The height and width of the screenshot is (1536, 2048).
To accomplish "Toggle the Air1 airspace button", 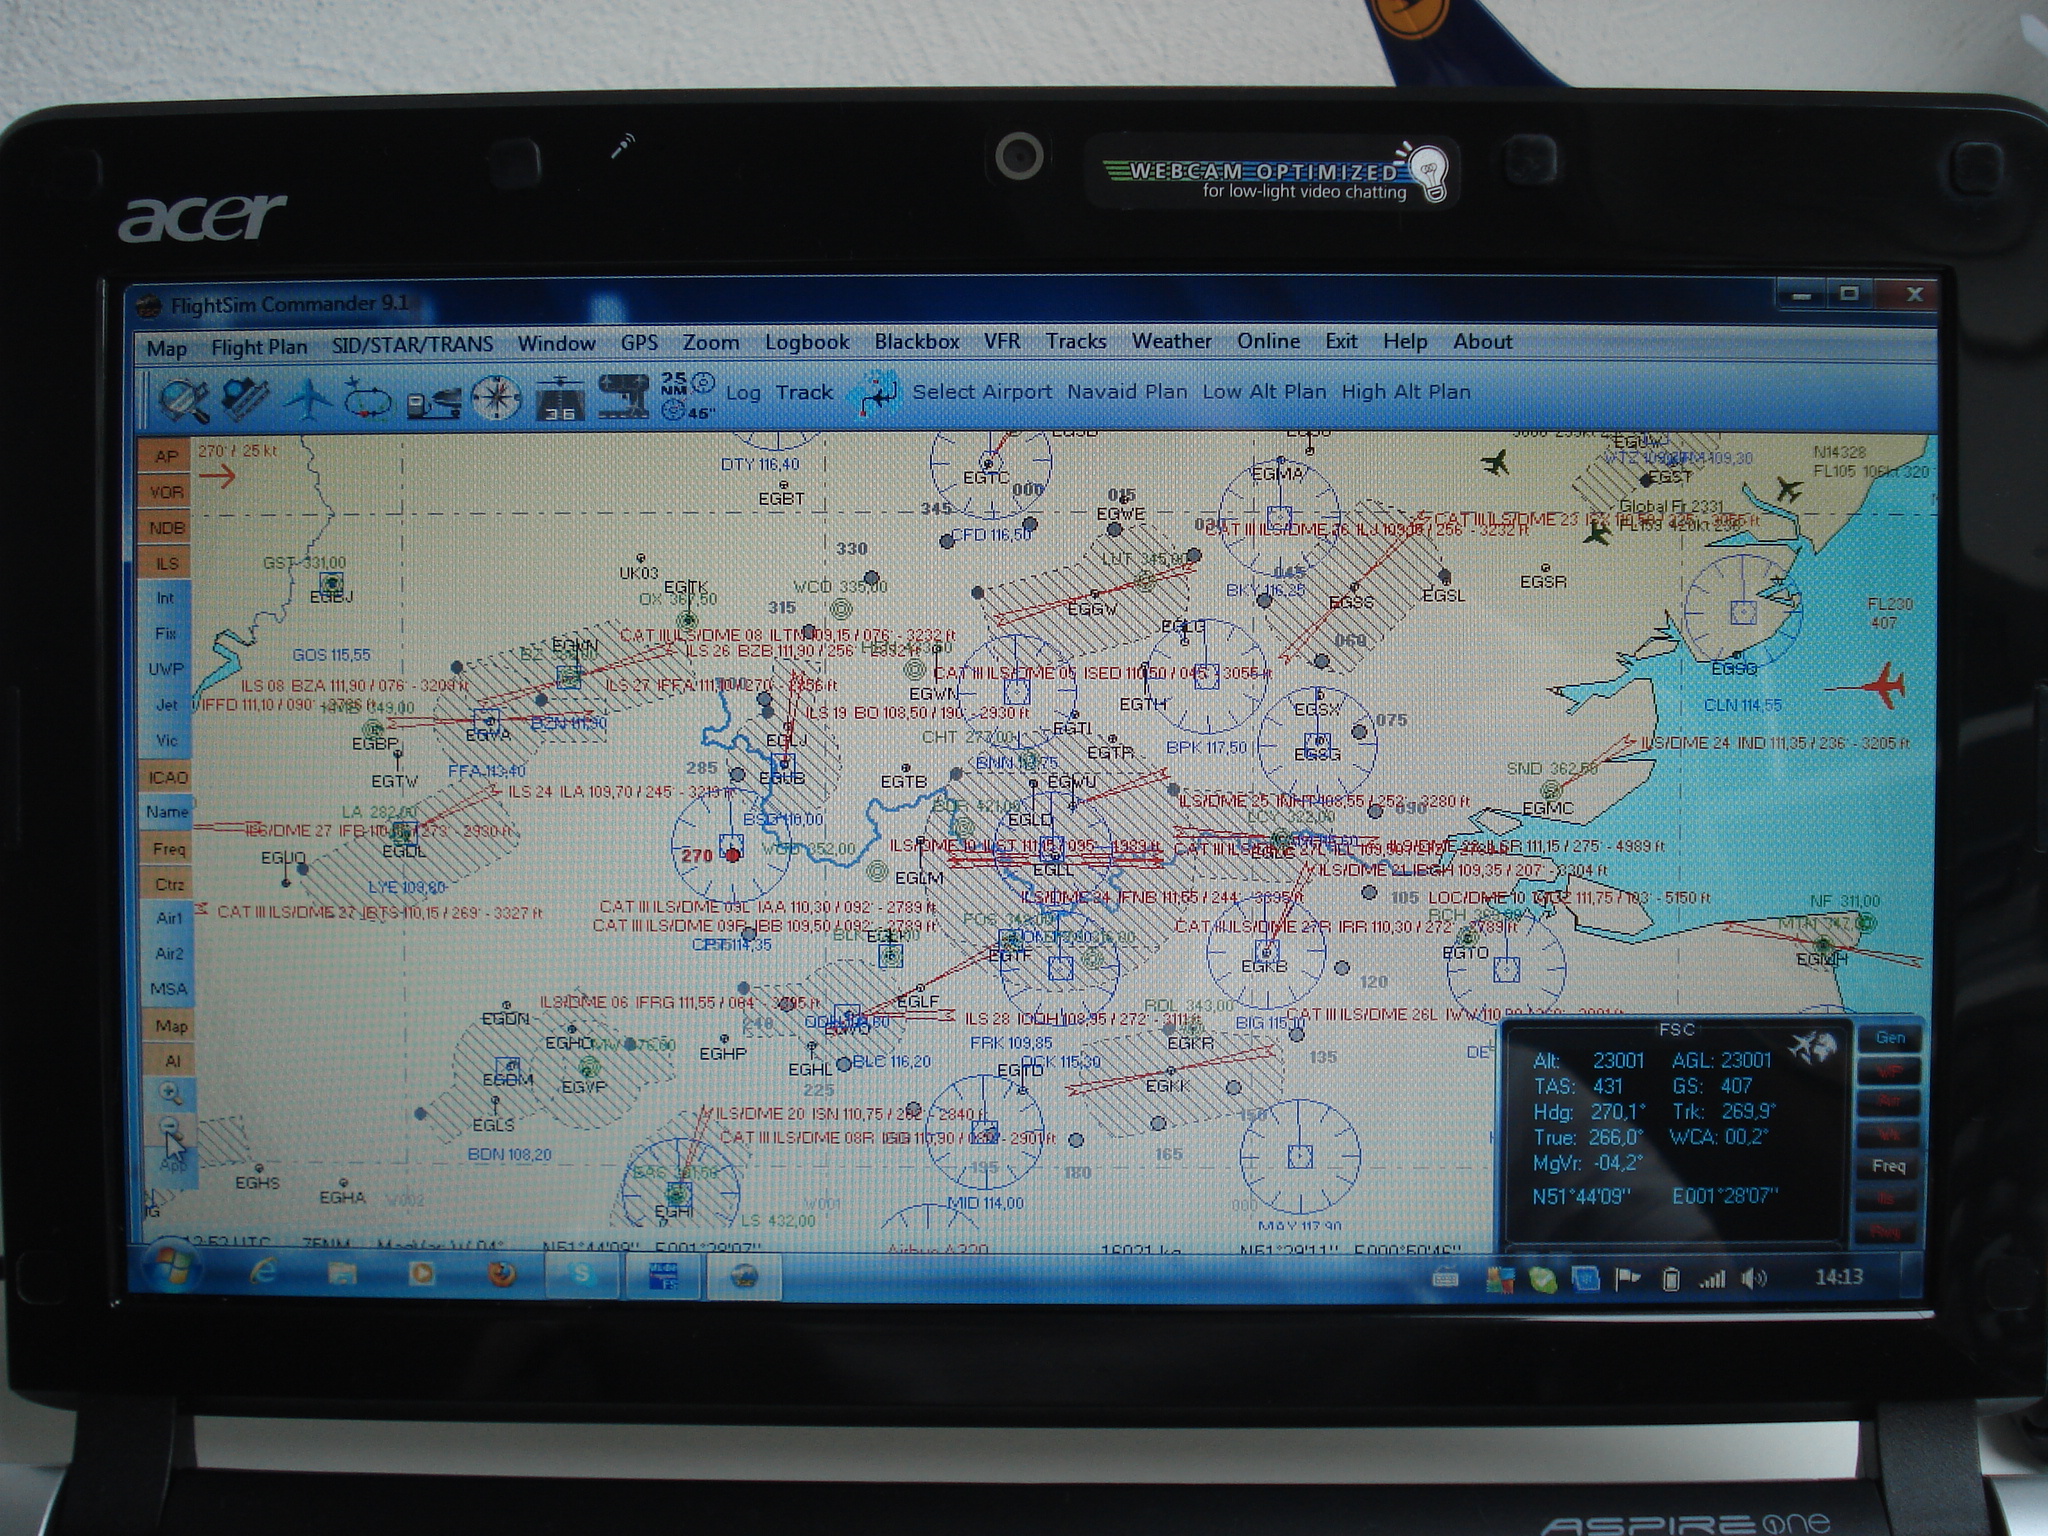I will [x=168, y=918].
